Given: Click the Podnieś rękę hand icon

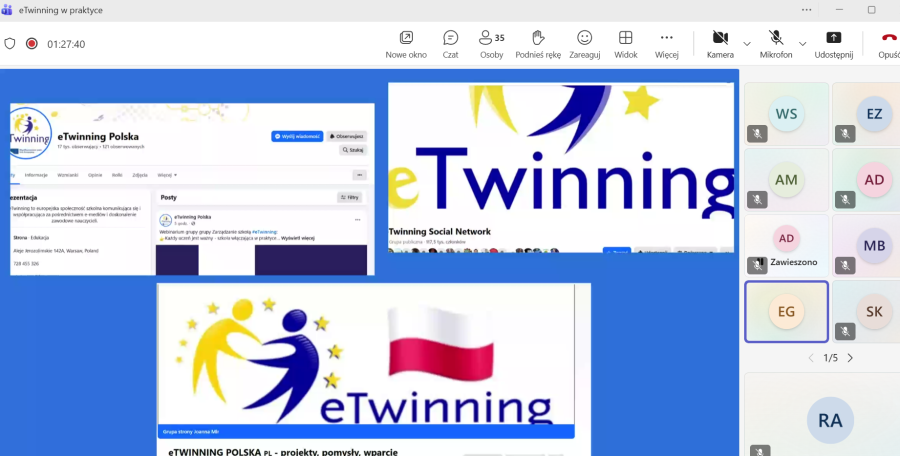Looking at the screenshot, I should [x=538, y=38].
